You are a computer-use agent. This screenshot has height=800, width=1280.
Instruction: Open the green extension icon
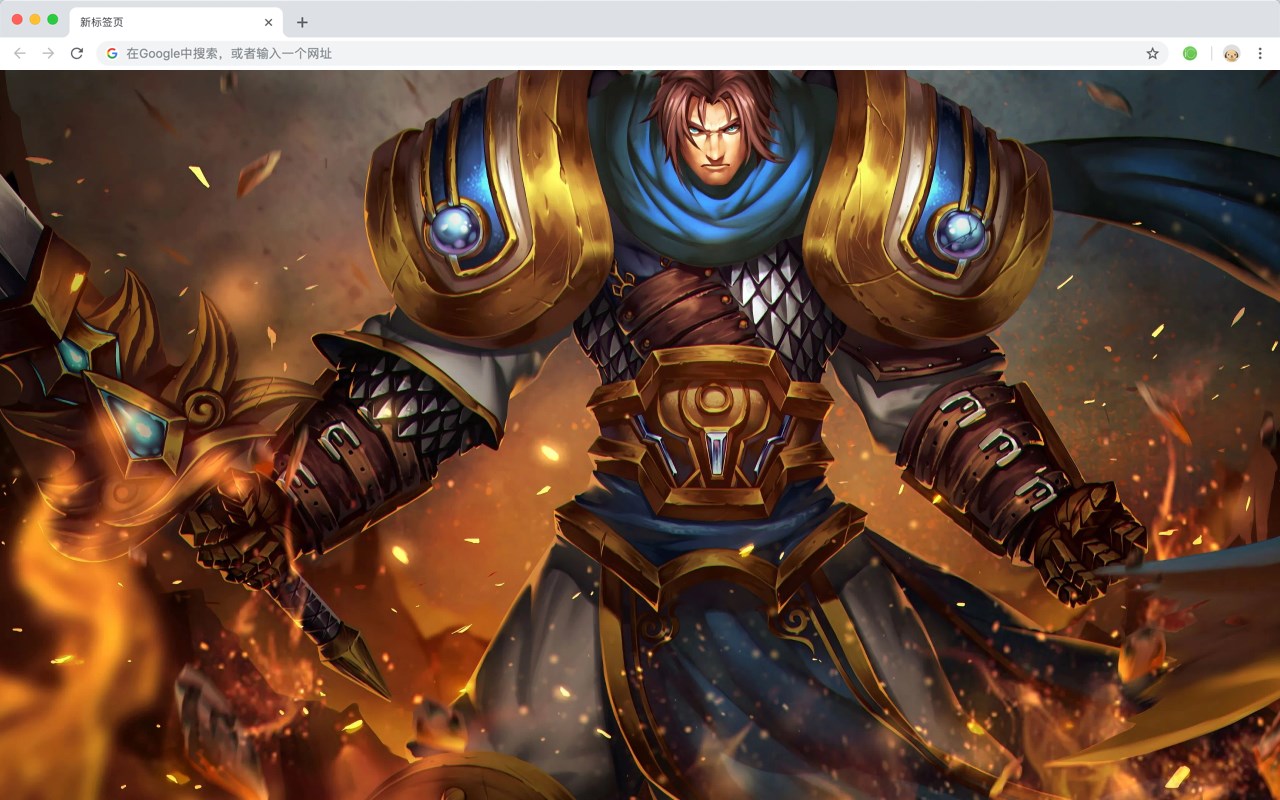[x=1190, y=53]
